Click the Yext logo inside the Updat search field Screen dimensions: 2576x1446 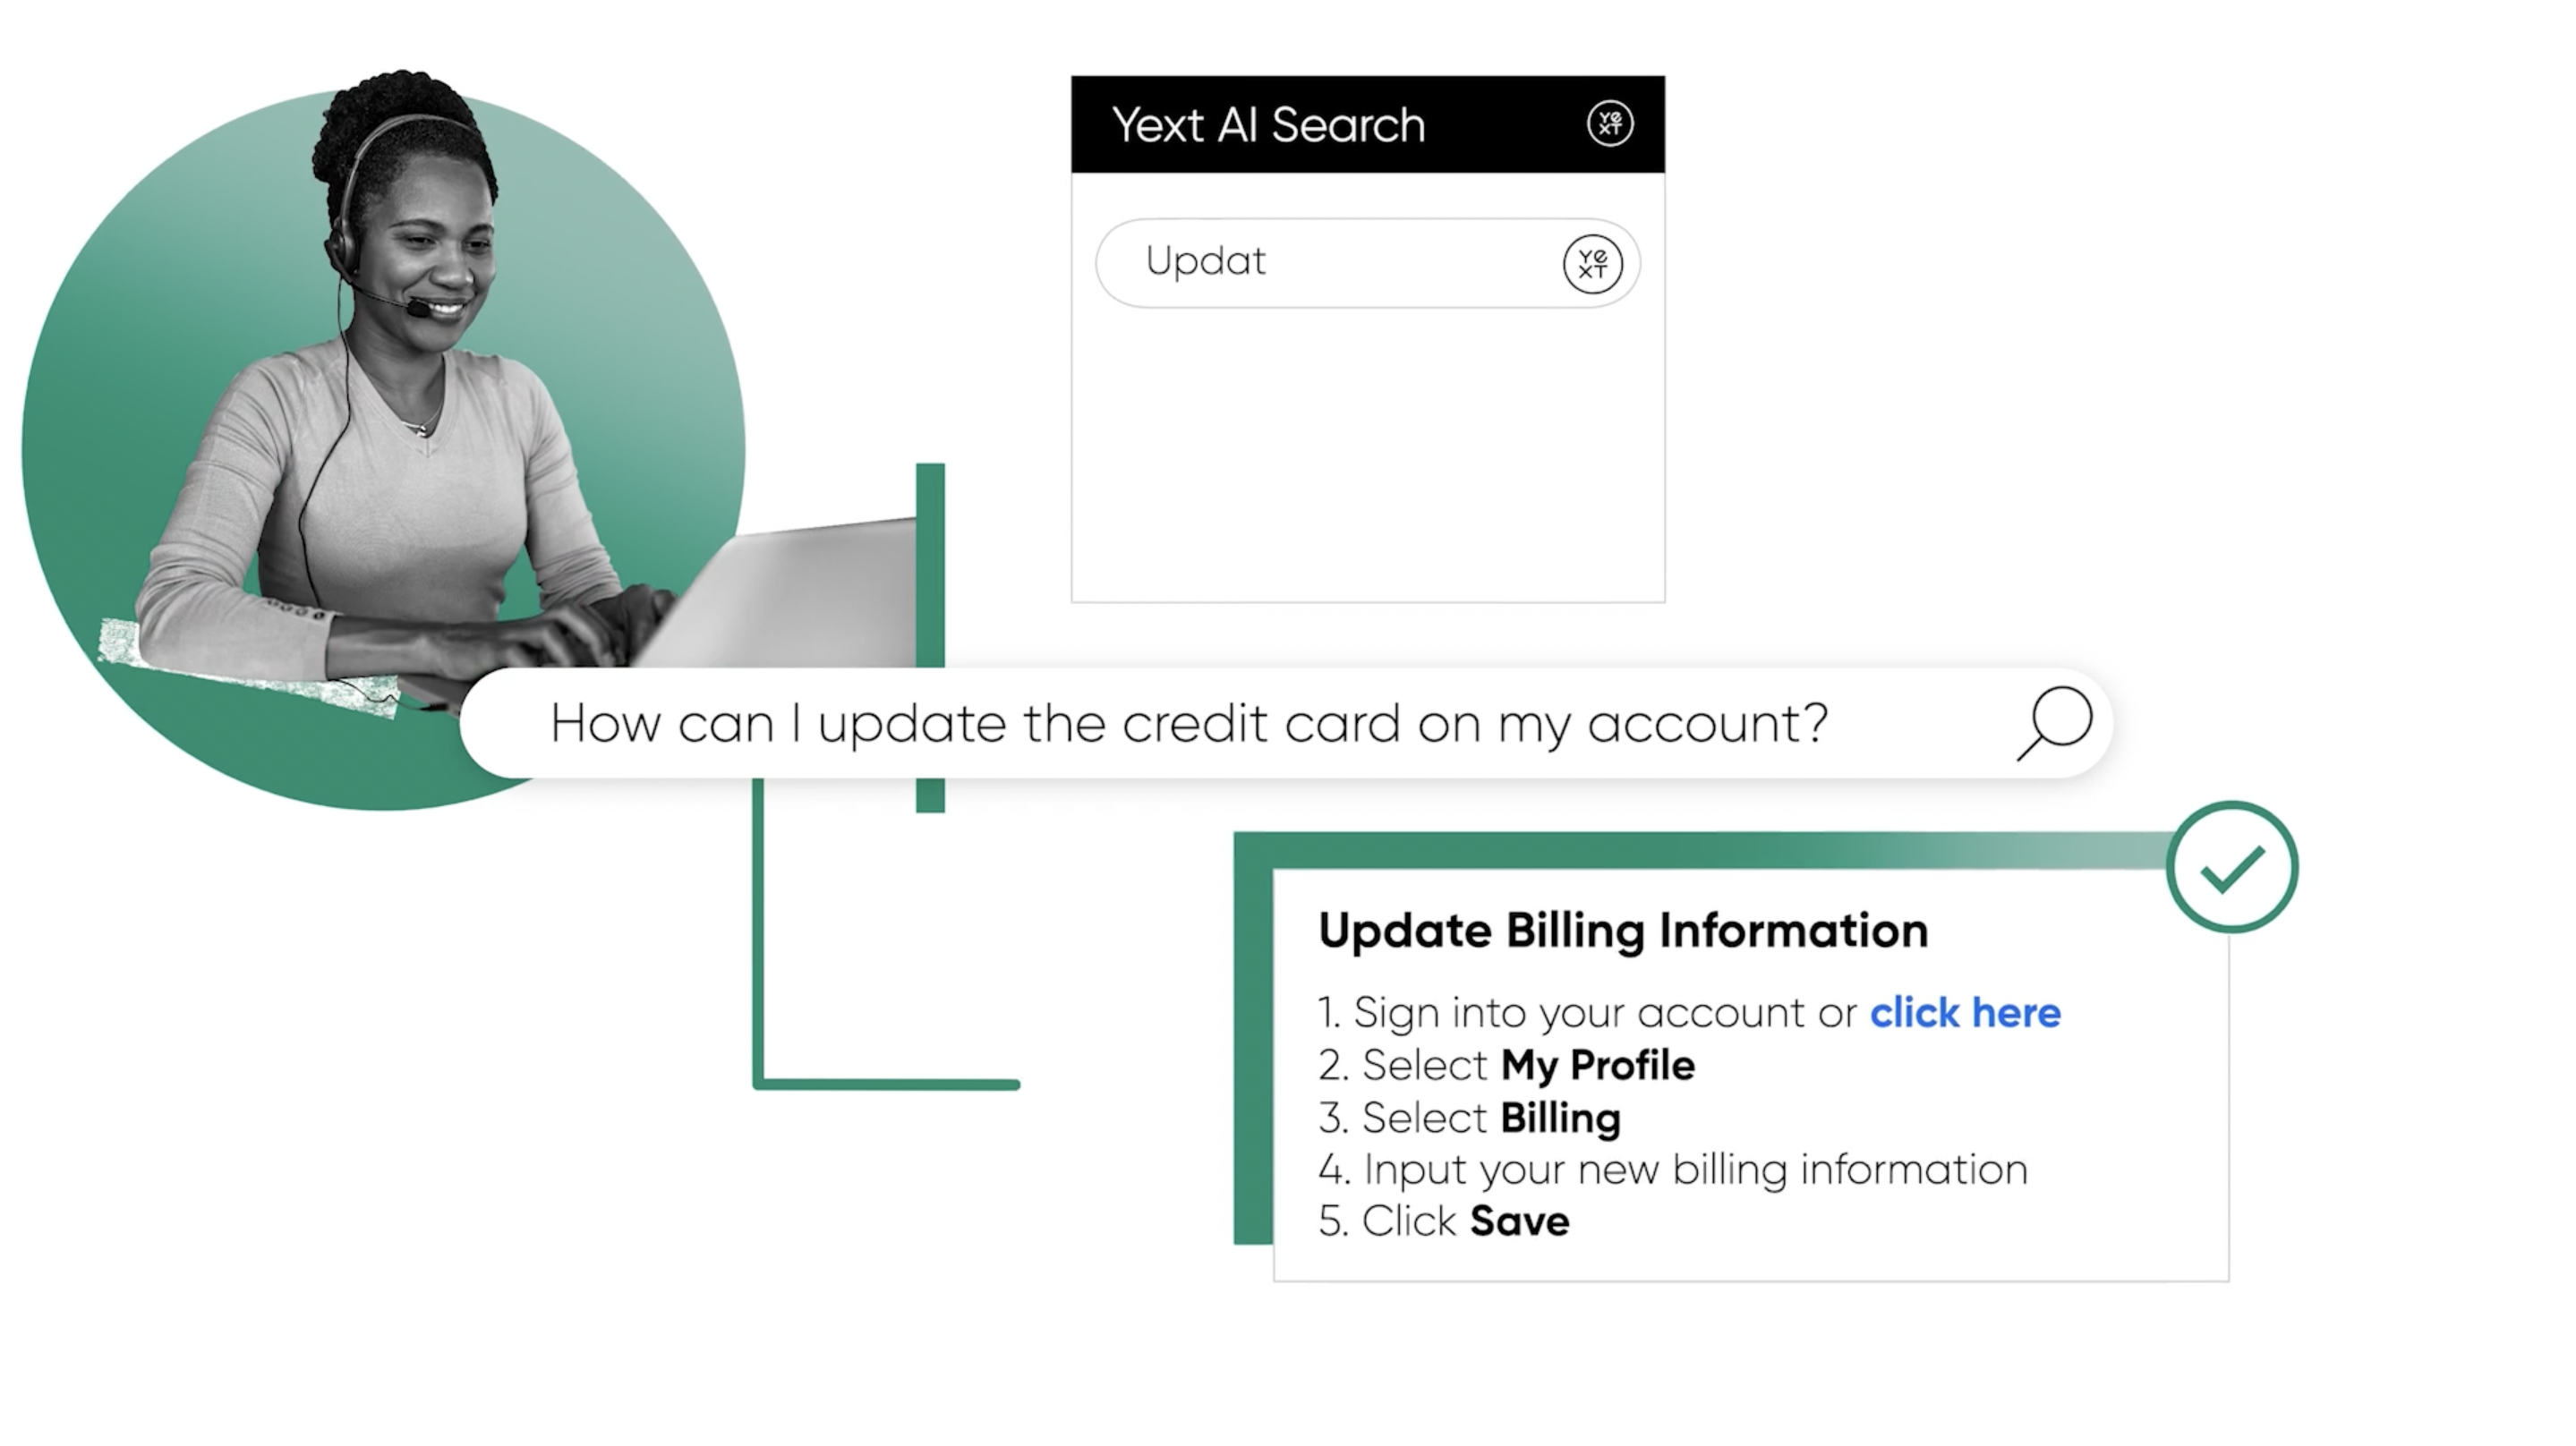(1592, 264)
